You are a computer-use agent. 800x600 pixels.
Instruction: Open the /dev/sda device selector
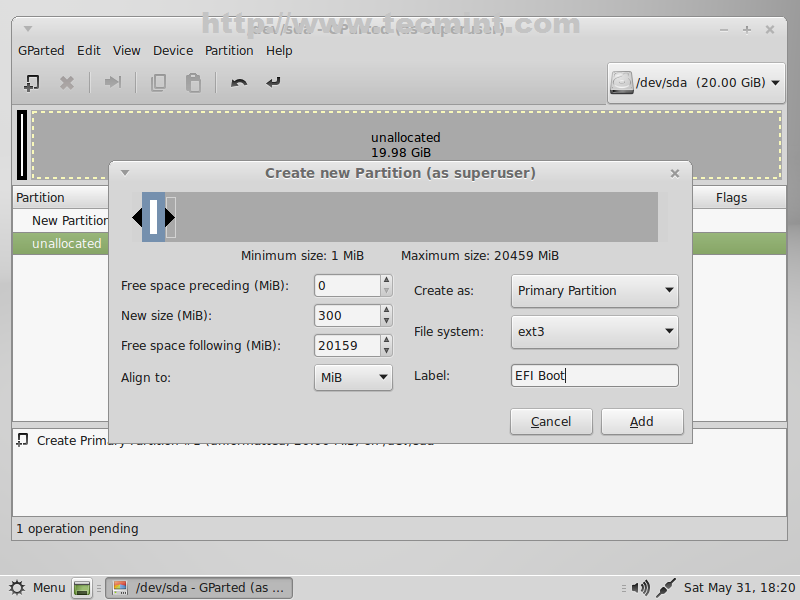[696, 83]
